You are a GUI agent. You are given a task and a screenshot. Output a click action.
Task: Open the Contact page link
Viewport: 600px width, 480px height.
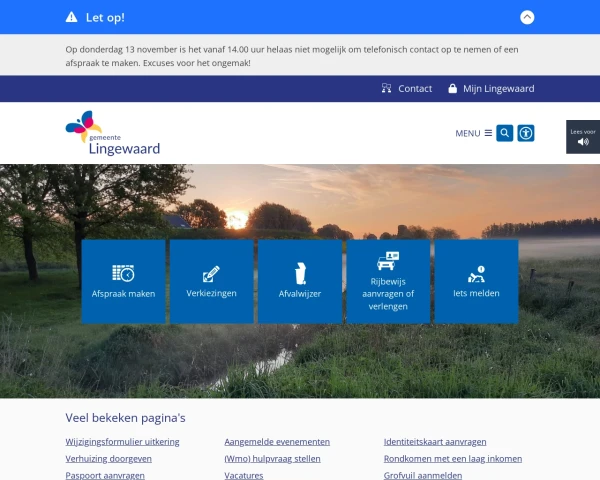coord(407,88)
